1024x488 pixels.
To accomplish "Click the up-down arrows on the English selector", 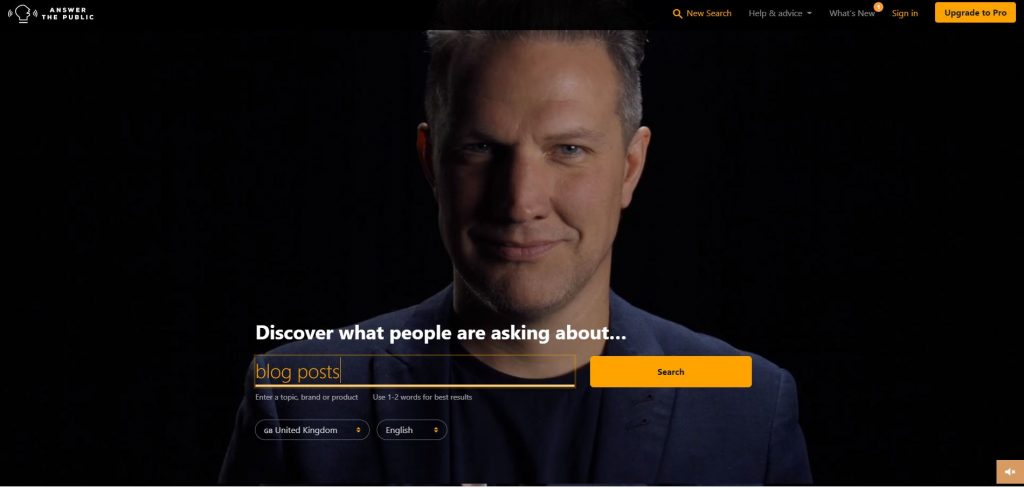I will click(436, 430).
